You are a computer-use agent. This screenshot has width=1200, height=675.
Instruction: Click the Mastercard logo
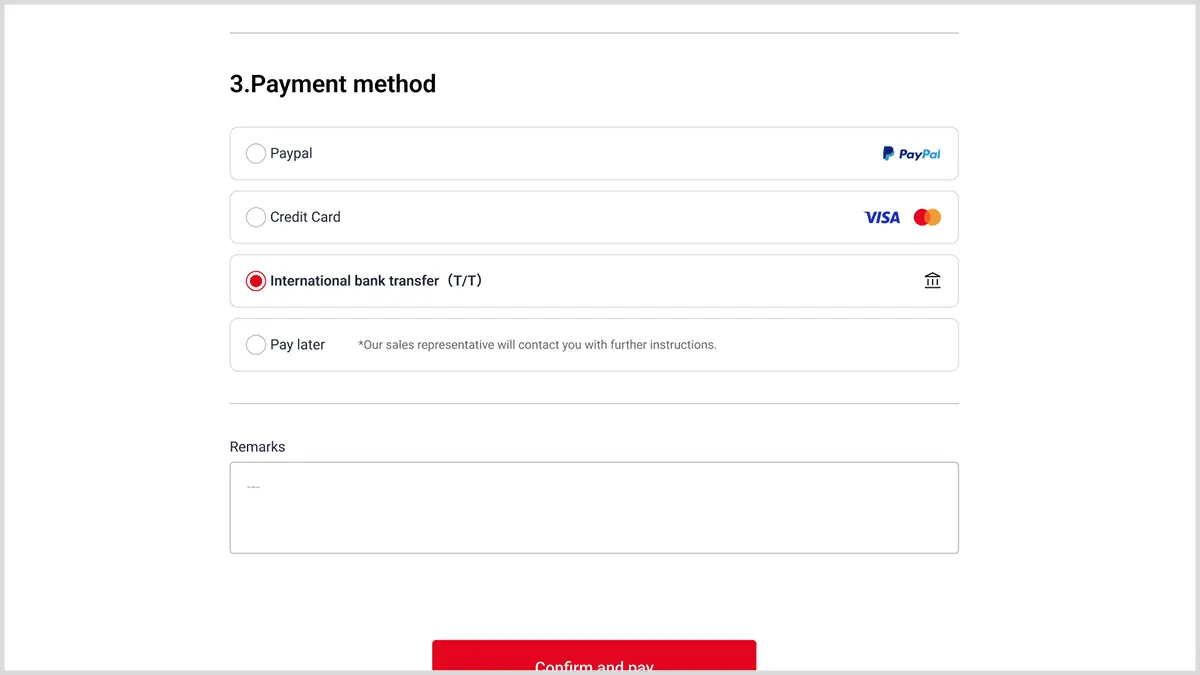point(927,217)
